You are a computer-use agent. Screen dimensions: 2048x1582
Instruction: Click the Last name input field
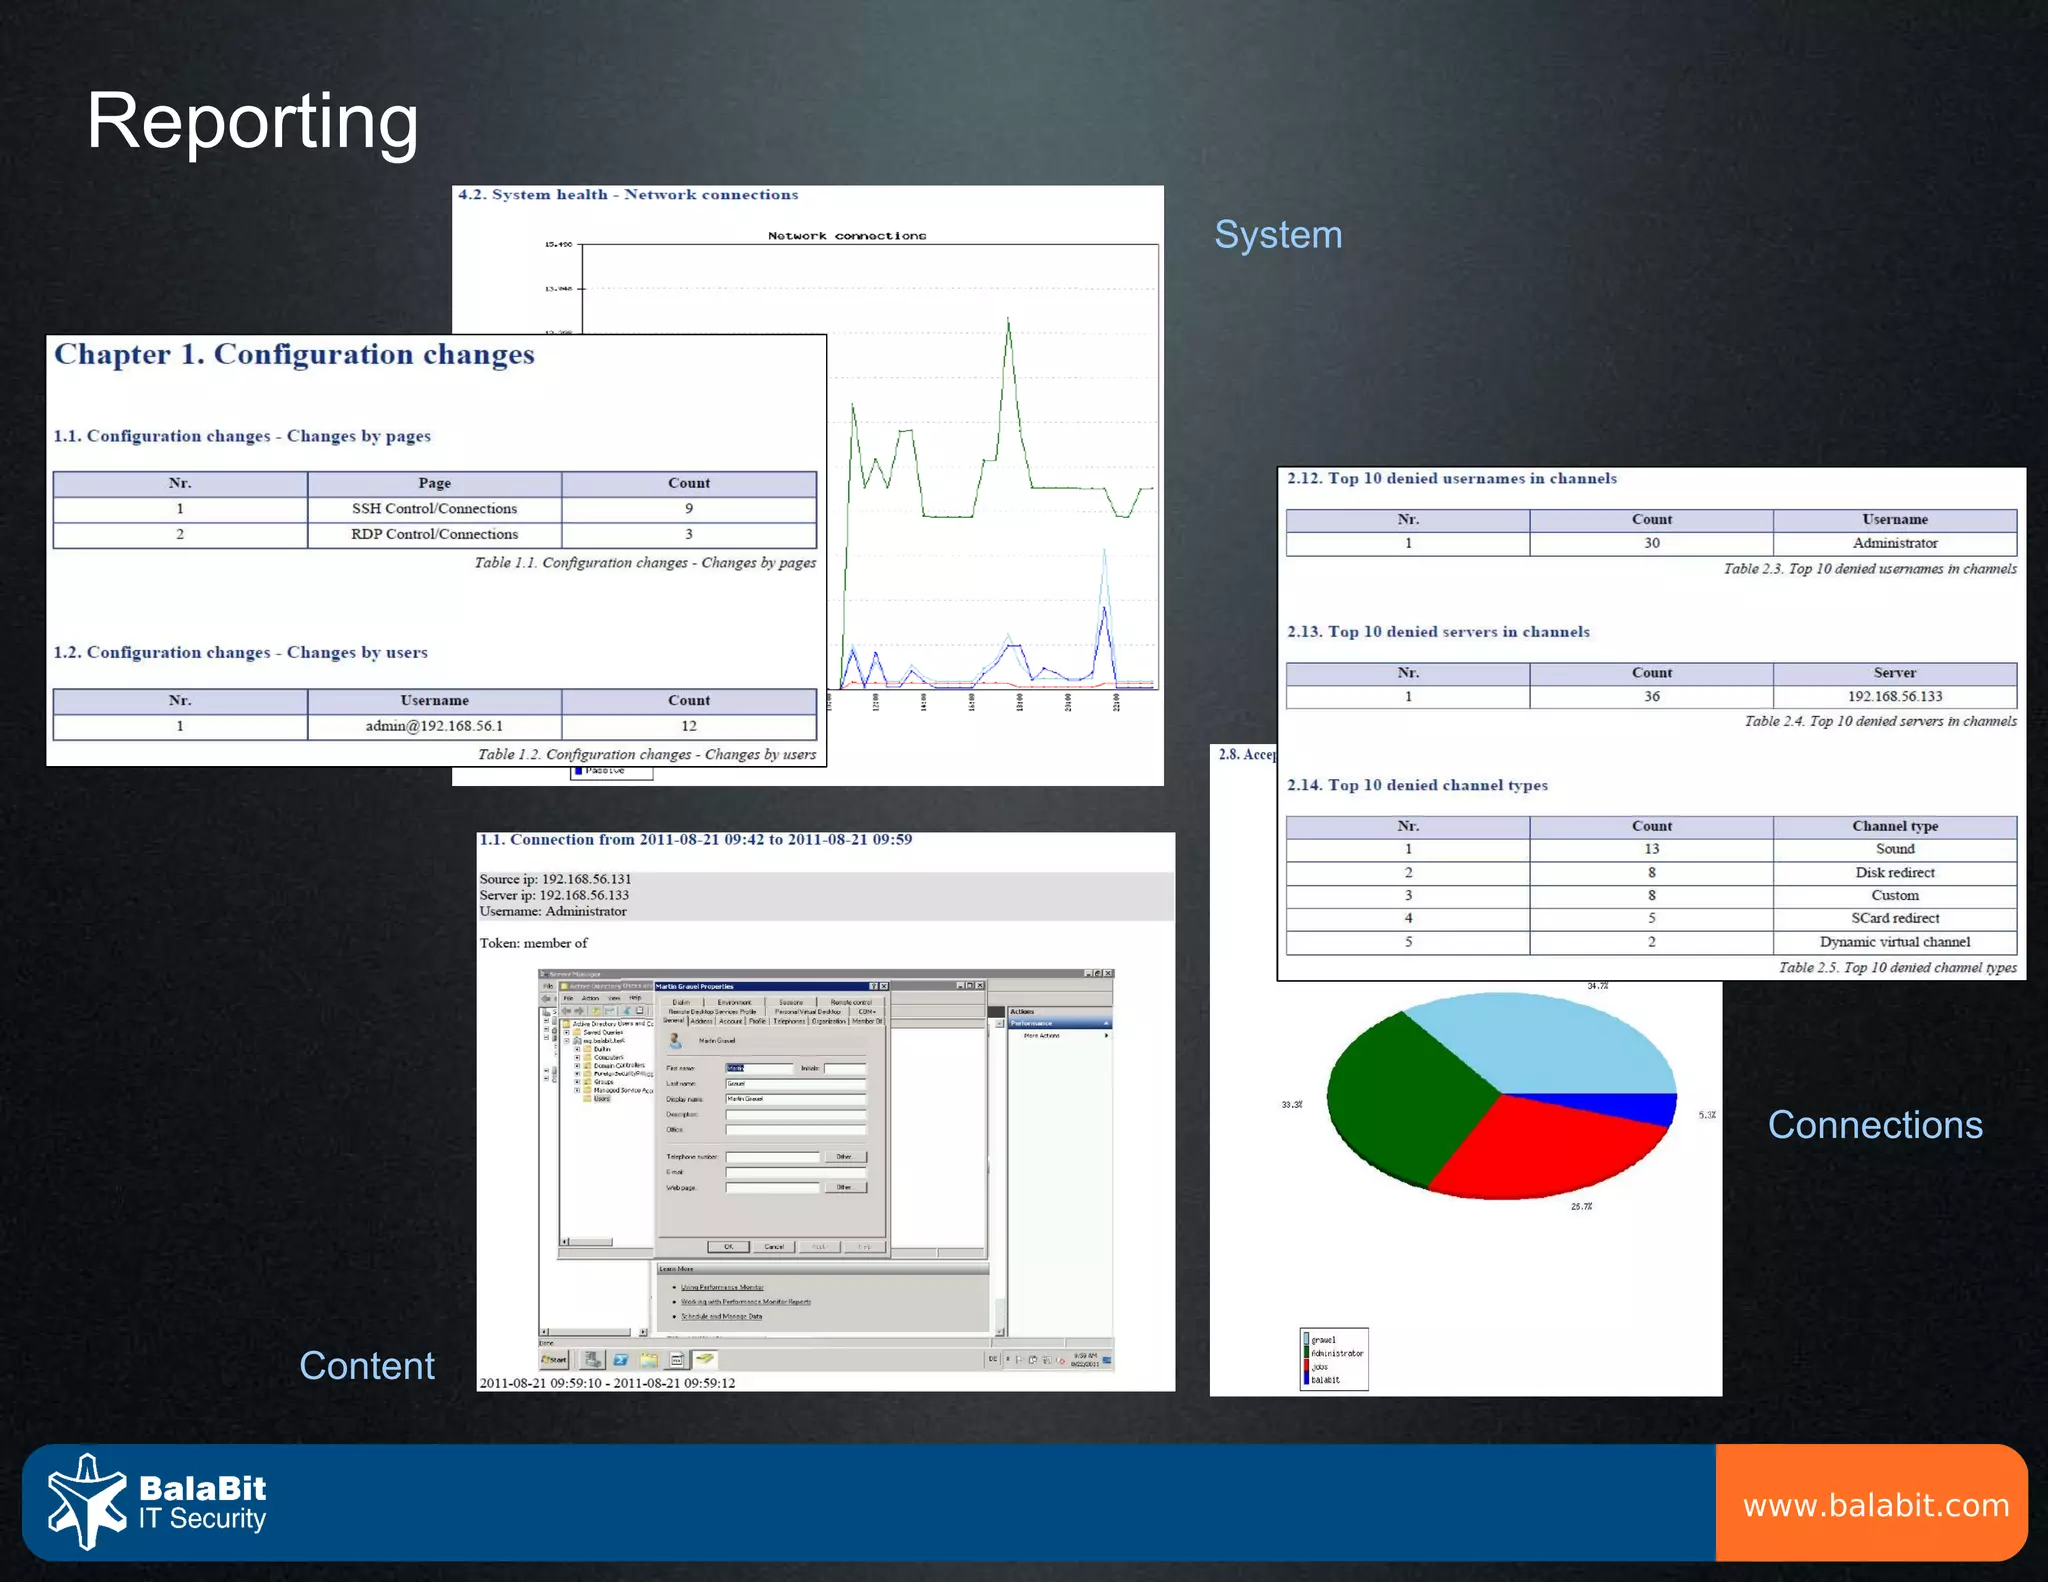(796, 1083)
